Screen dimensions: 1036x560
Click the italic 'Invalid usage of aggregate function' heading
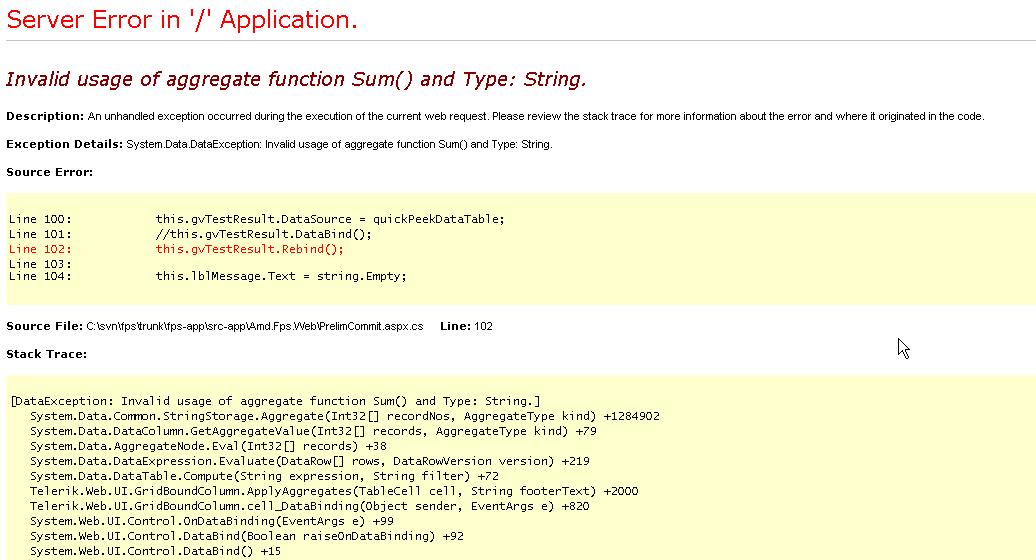tap(296, 79)
